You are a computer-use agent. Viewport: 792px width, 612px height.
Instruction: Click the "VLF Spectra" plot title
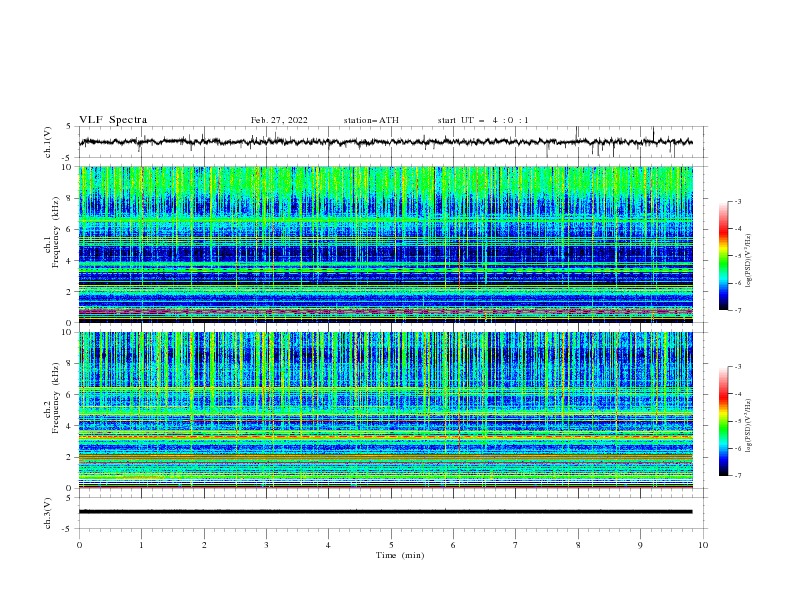(113, 120)
